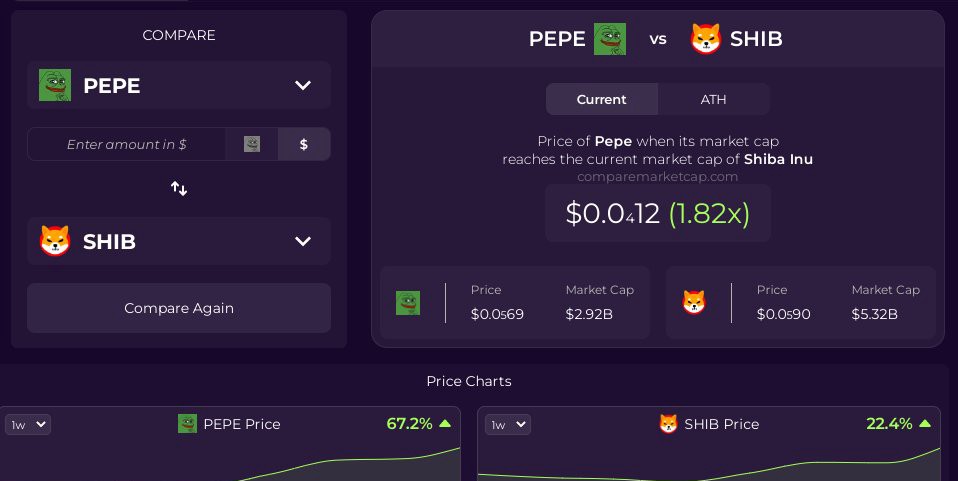Click Shiba Inu icon in SHIB selector
Screen dimensions: 958x481
[55, 241]
